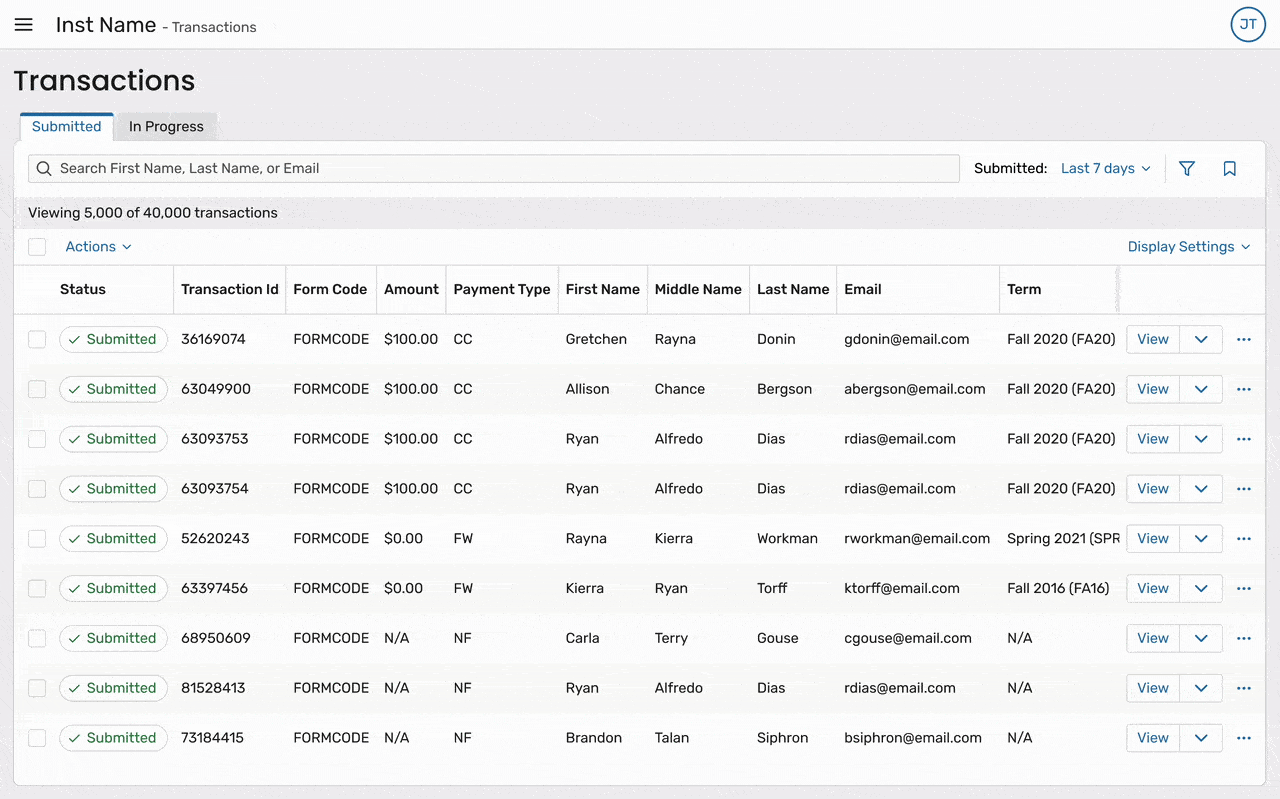The height and width of the screenshot is (799, 1280).
Task: Switch to the In Progress tab
Action: coord(166,127)
